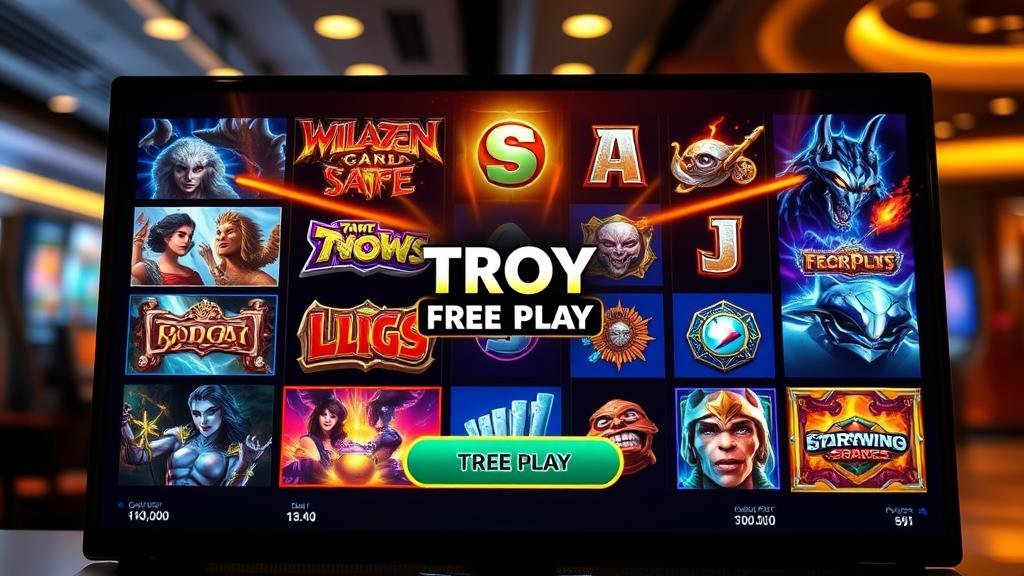Open the blue-skinned goddess thumbnail
This screenshot has width=1024, height=576.
pos(197,435)
